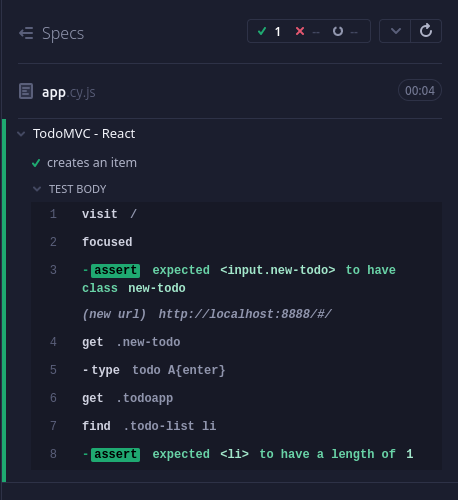The image size is (458, 500).
Task: Open the app.cy.js spec file name
Action: coord(69,92)
